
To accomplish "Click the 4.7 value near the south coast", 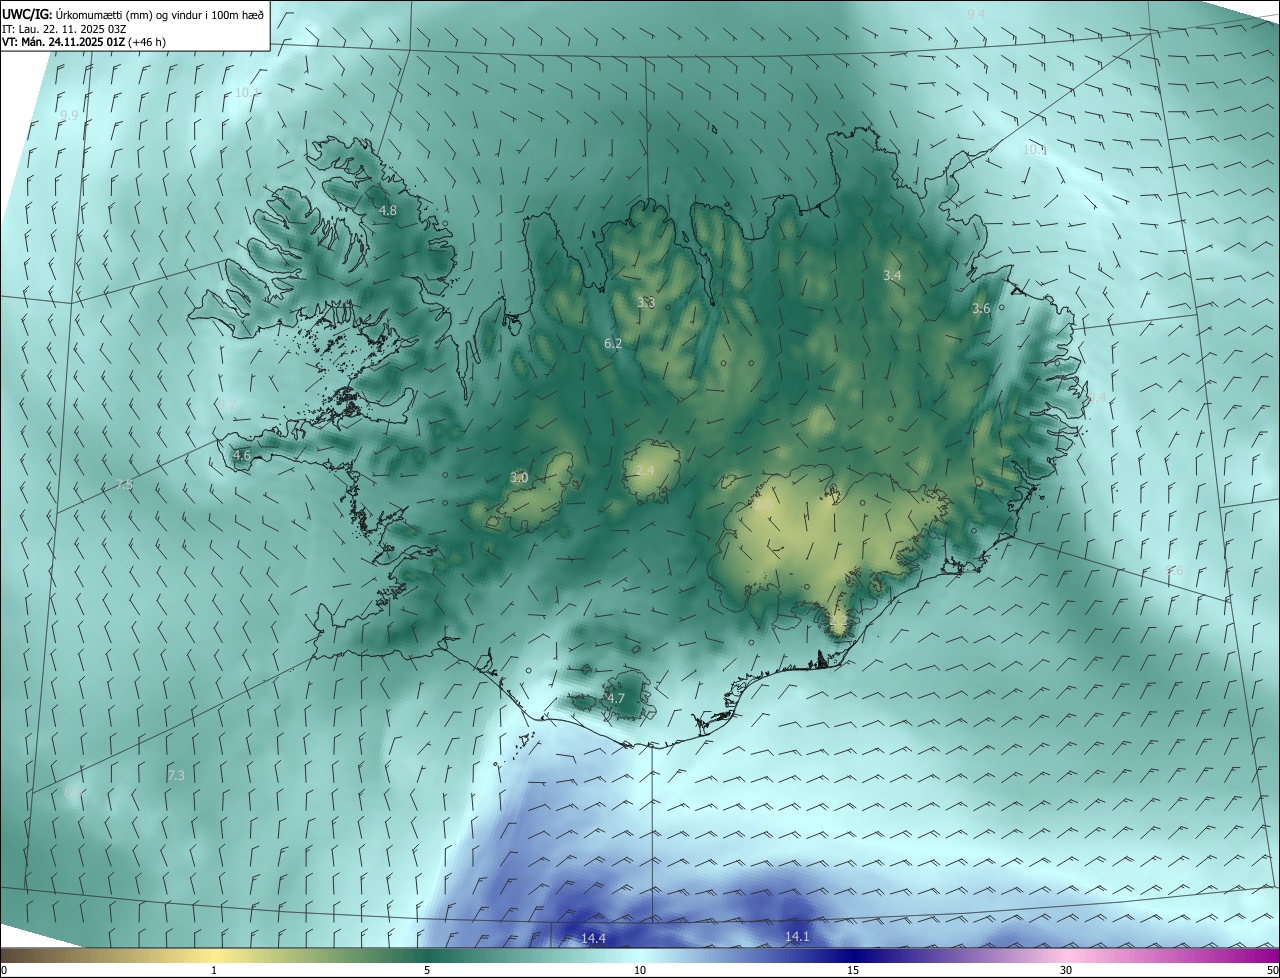I will (x=616, y=698).
